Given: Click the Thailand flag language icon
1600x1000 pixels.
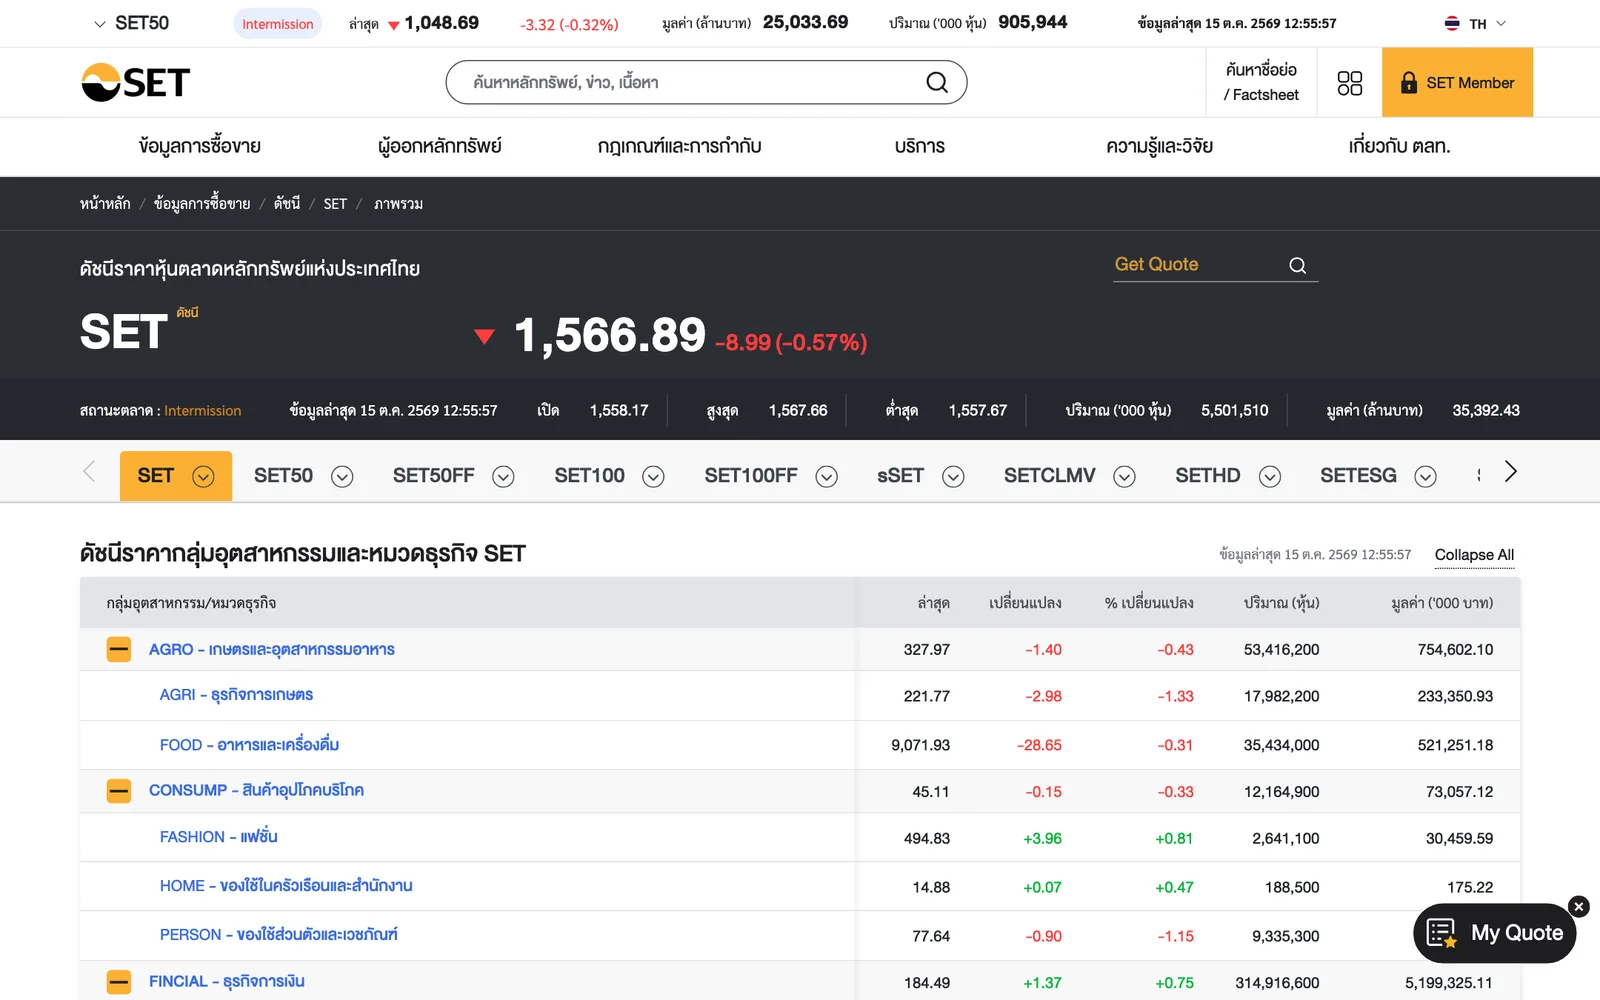Looking at the screenshot, I should click(x=1452, y=23).
